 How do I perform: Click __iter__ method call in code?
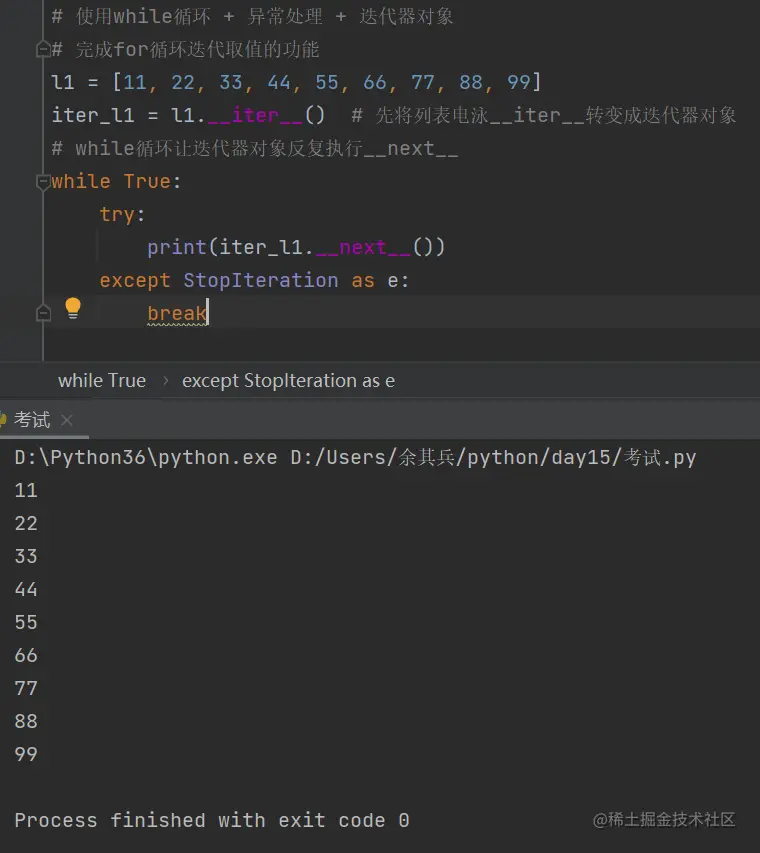pos(255,115)
